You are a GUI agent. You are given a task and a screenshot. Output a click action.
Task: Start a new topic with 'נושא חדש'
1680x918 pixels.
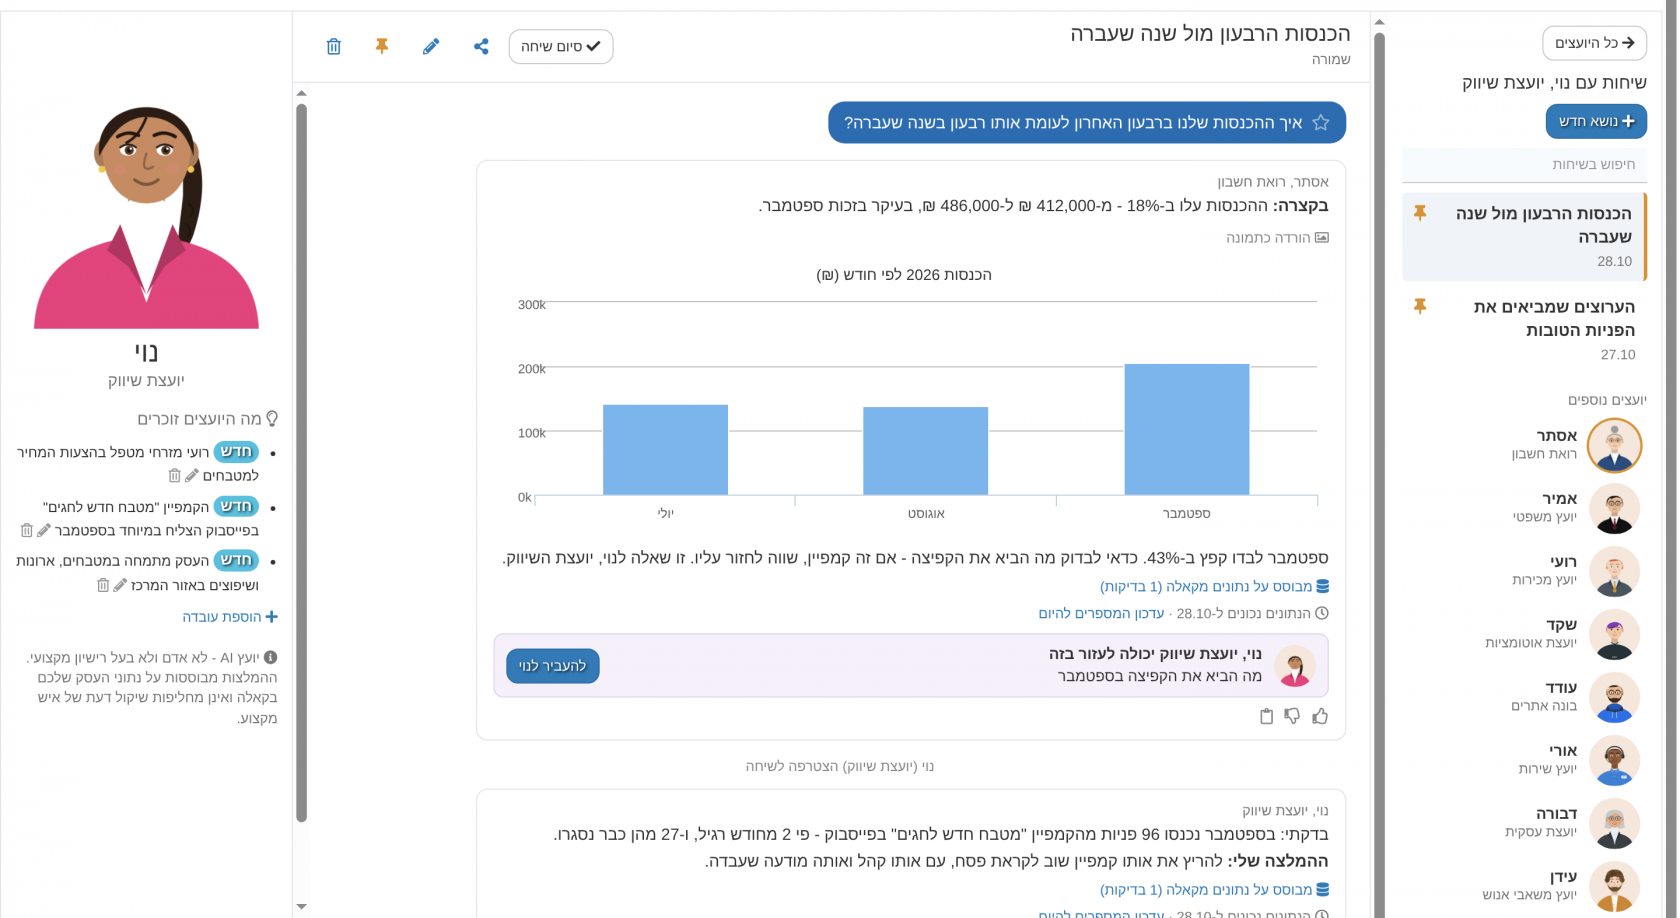1596,121
